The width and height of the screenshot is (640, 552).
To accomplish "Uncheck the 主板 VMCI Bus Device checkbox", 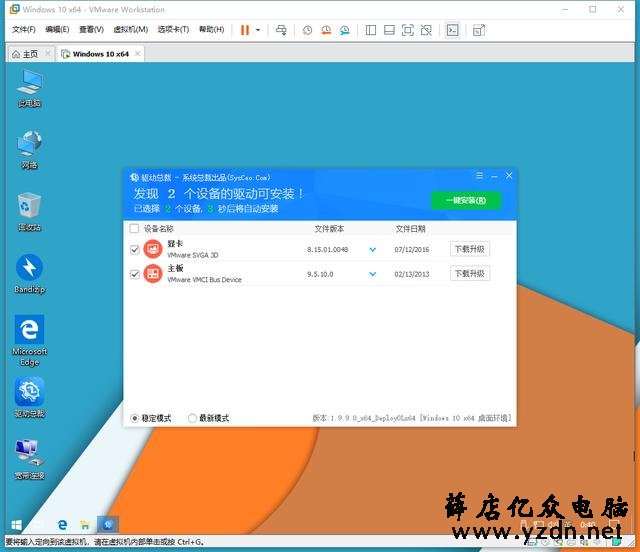I will coord(135,274).
